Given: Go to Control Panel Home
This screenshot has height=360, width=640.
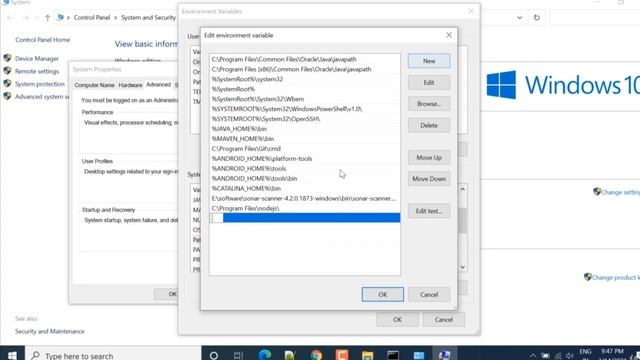Looking at the screenshot, I should pos(42,40).
